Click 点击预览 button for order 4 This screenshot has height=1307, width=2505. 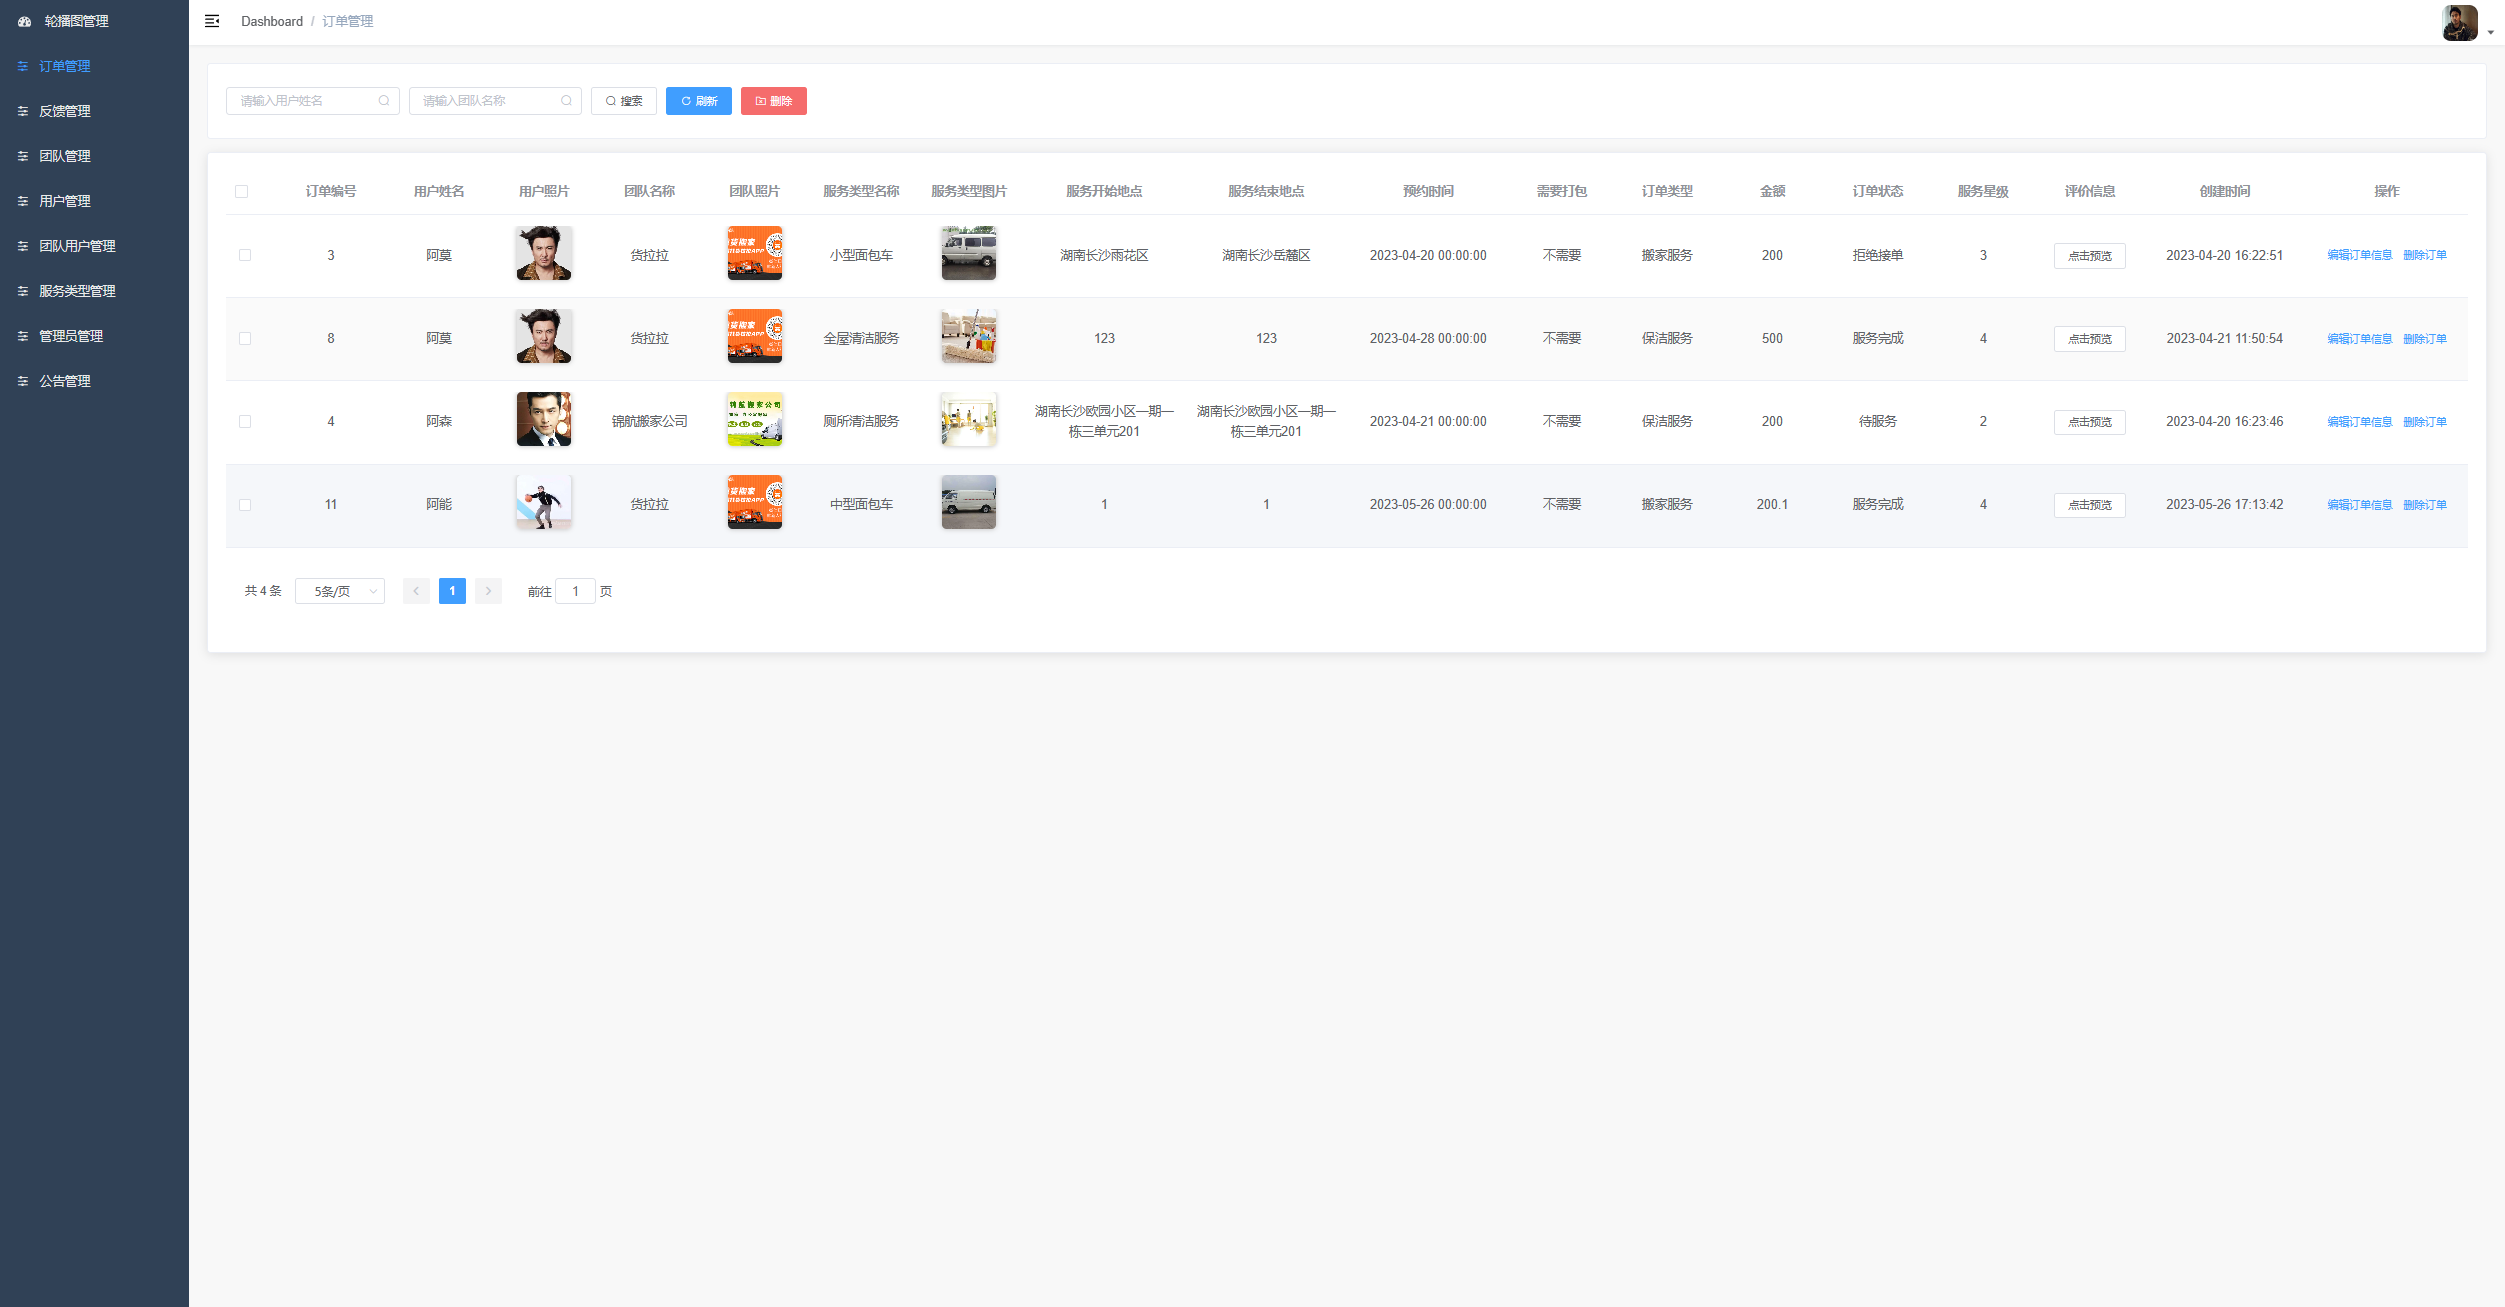pyautogui.click(x=2089, y=422)
